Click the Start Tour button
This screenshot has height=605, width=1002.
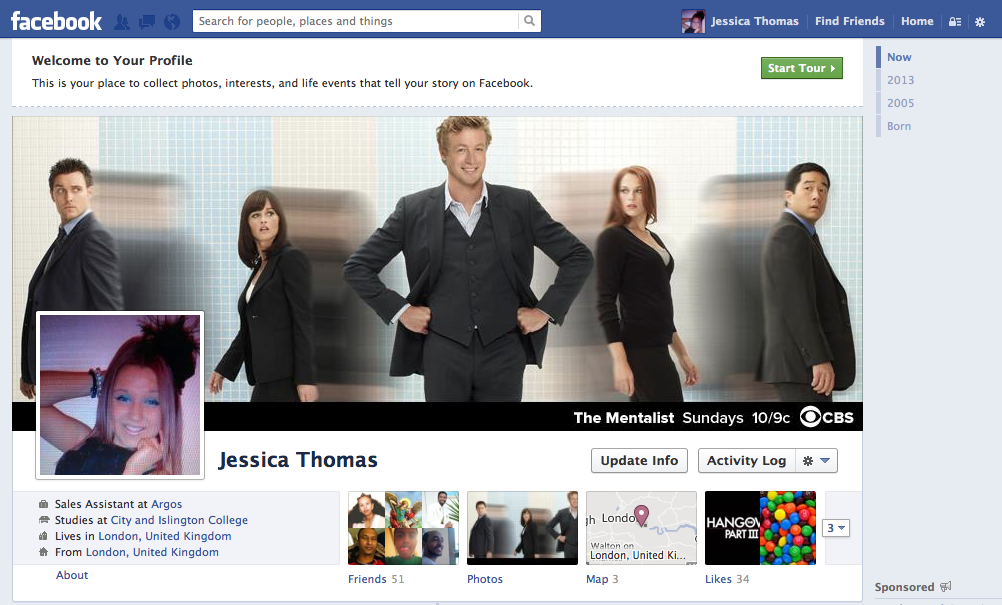pos(801,66)
